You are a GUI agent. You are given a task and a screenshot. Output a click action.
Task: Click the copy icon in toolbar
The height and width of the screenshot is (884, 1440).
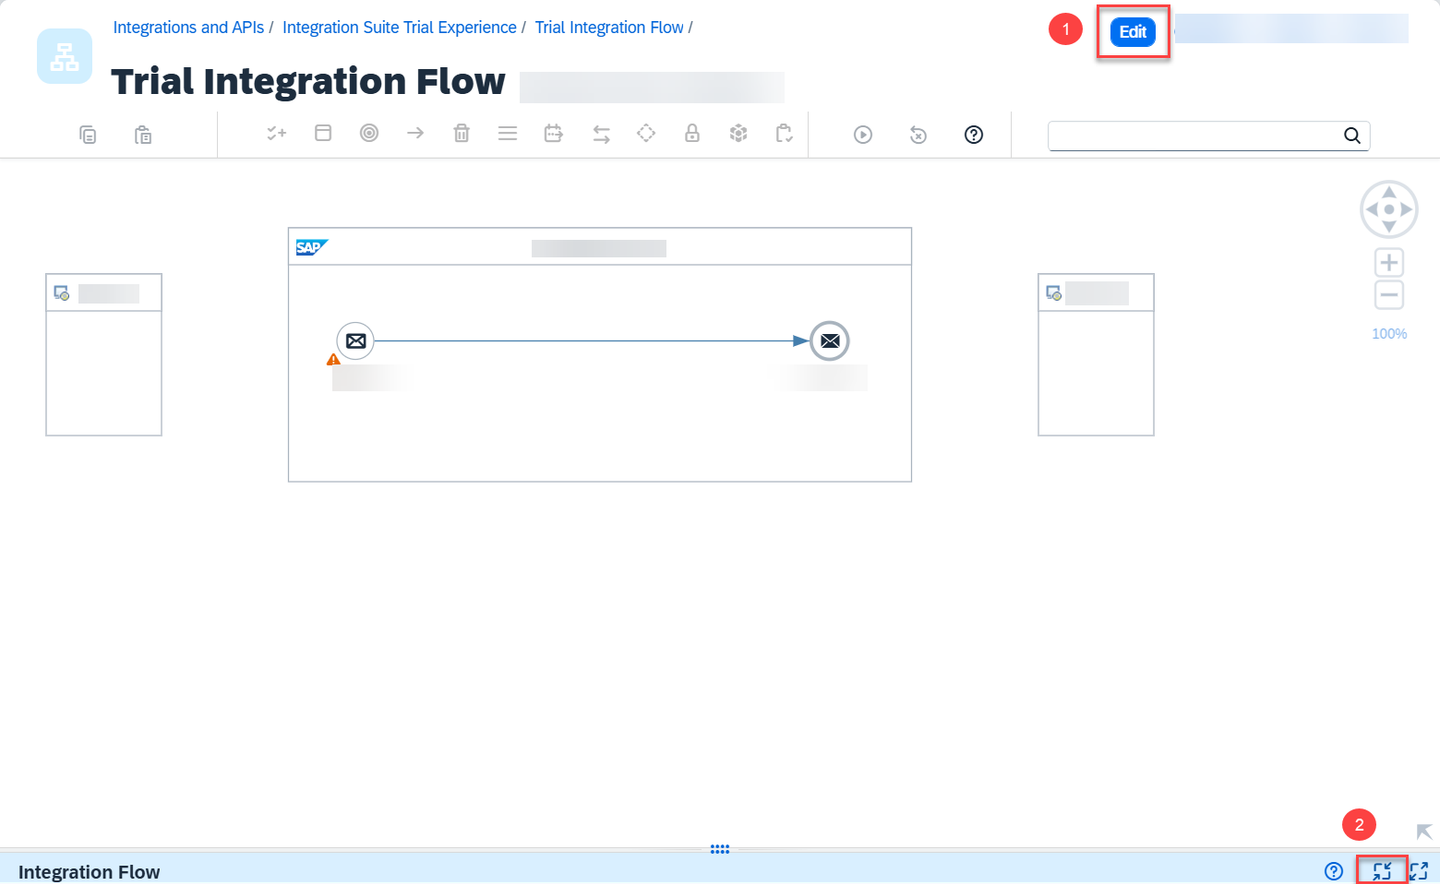88,134
